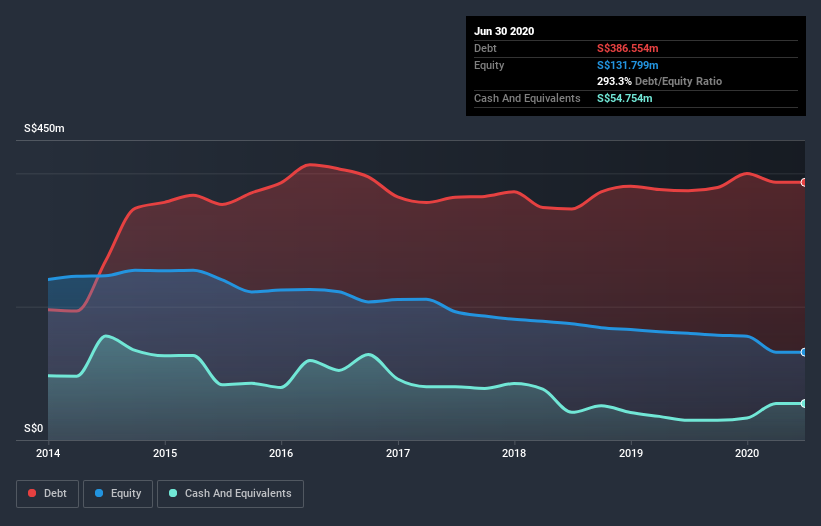Image resolution: width=821 pixels, height=526 pixels.
Task: Click the 2016 x-axis label
Action: (281, 453)
